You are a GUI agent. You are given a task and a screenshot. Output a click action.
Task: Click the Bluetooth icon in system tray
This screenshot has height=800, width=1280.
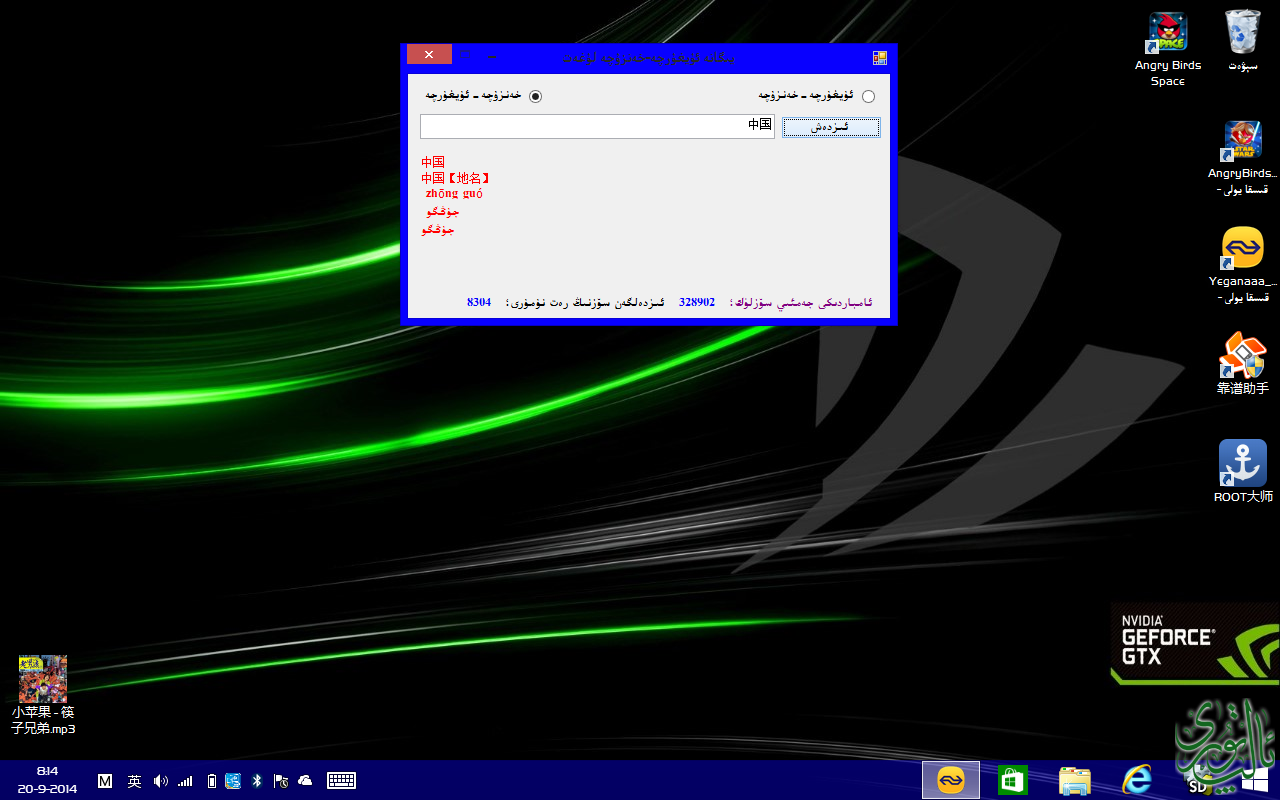click(x=256, y=781)
